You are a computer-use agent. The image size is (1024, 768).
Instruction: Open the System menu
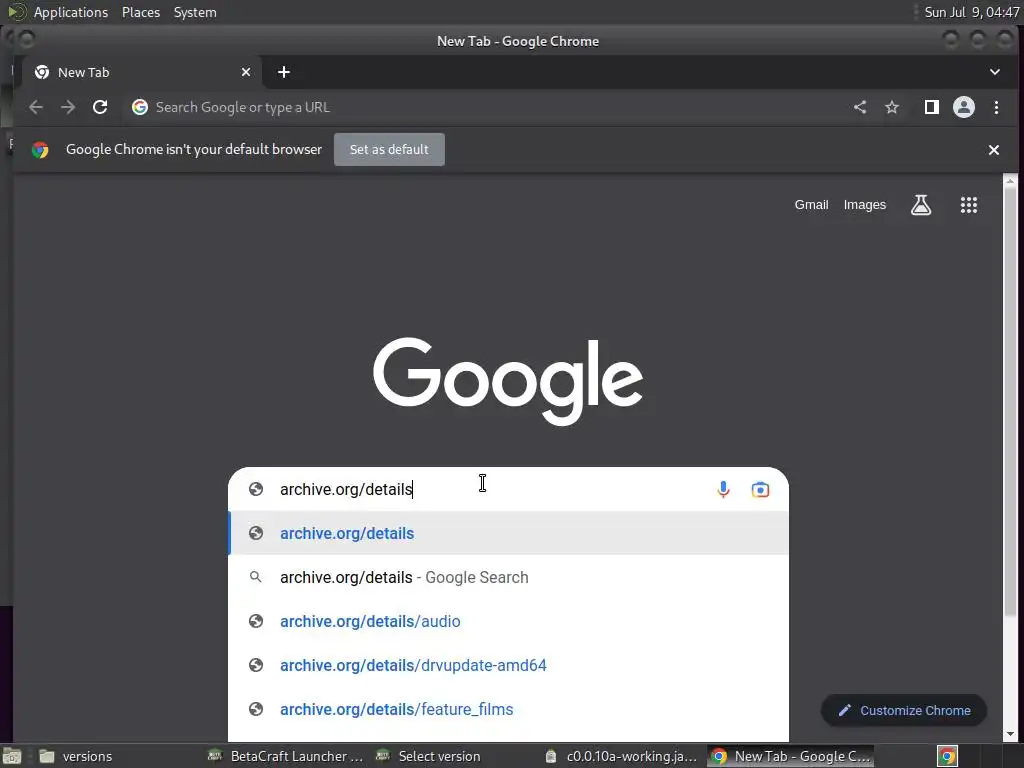tap(195, 12)
